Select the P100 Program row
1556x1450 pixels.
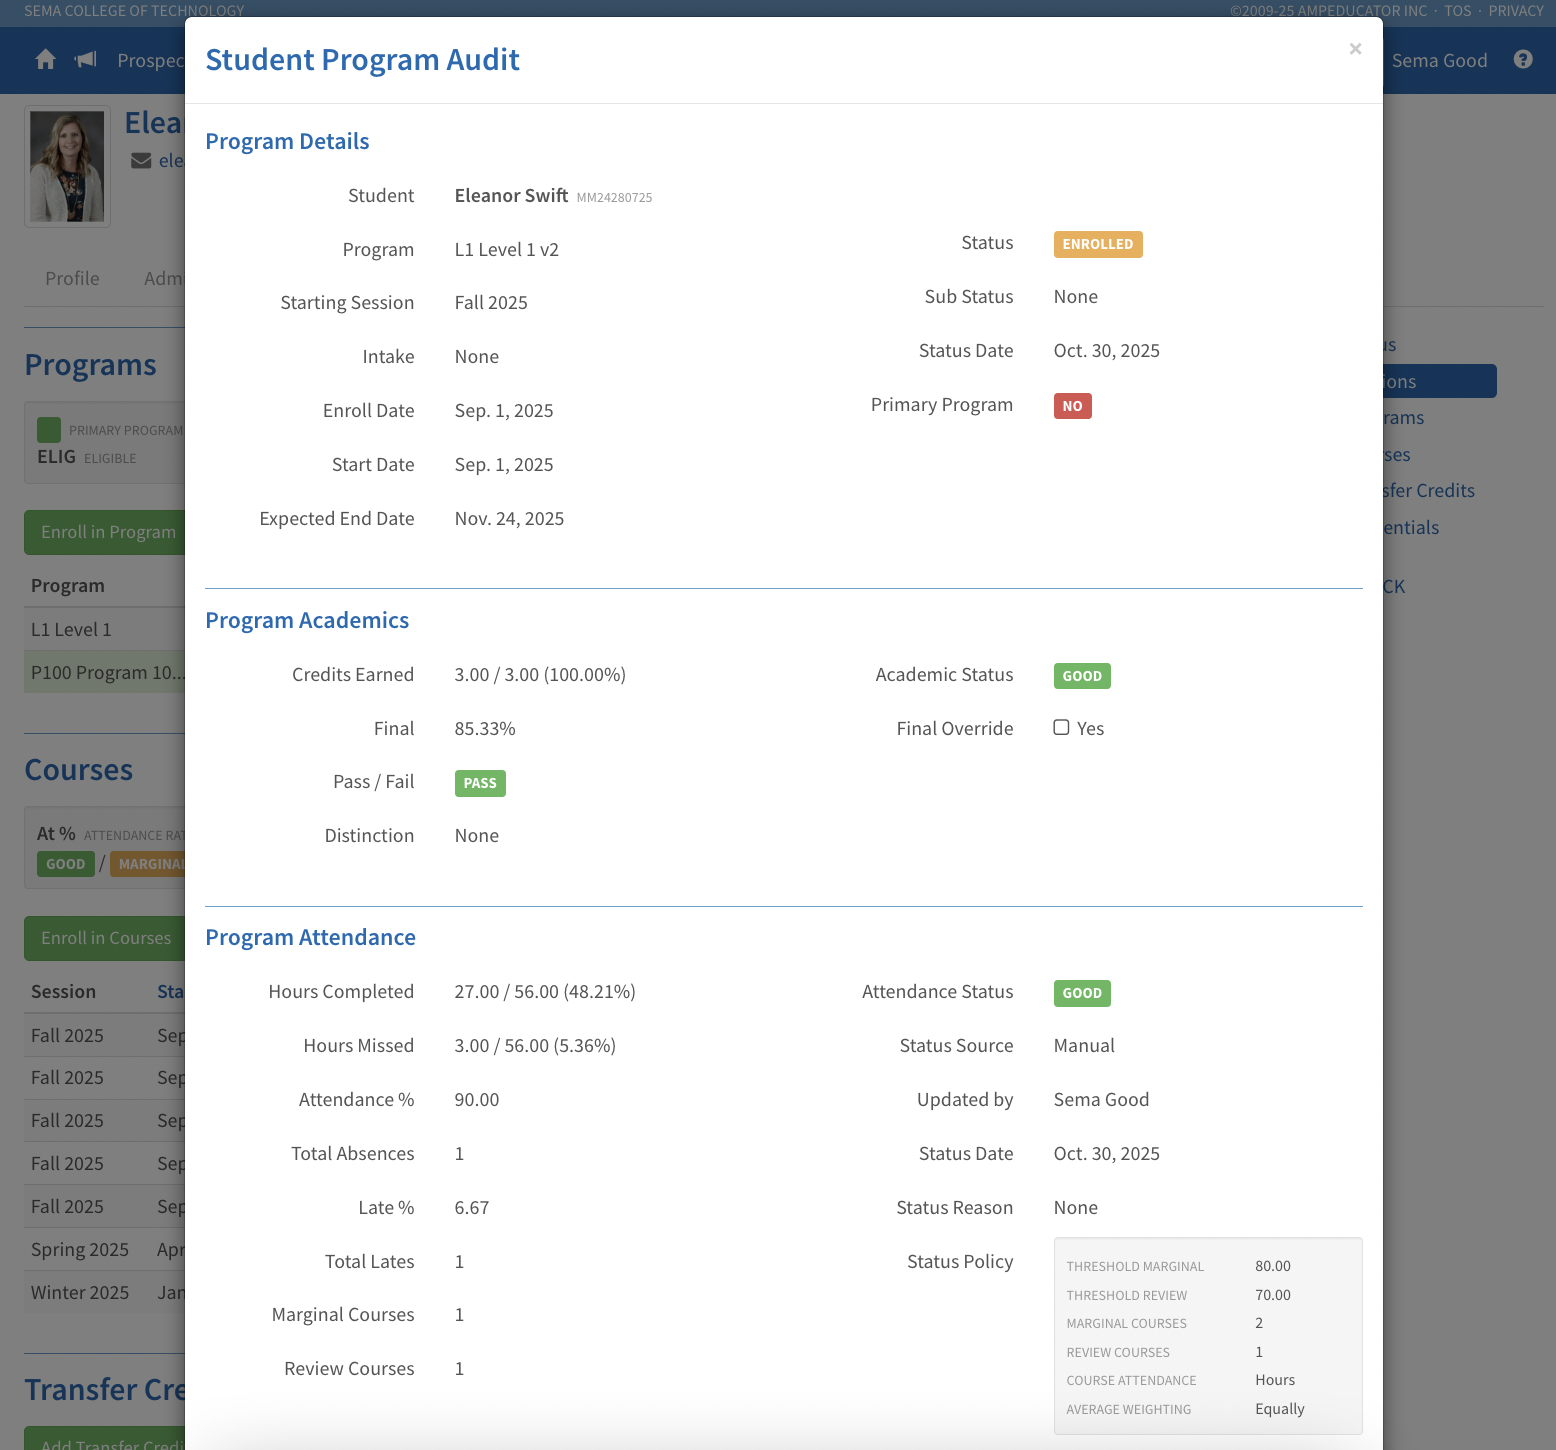point(106,673)
